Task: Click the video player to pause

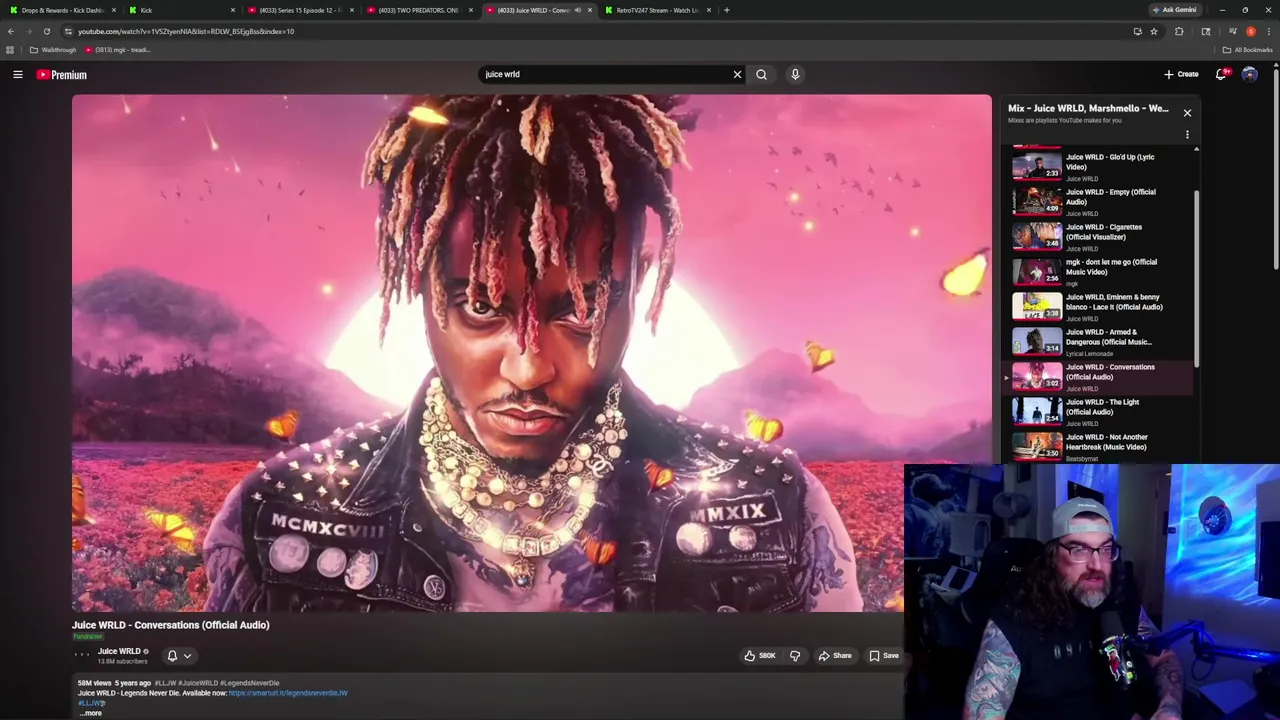Action: click(x=531, y=353)
